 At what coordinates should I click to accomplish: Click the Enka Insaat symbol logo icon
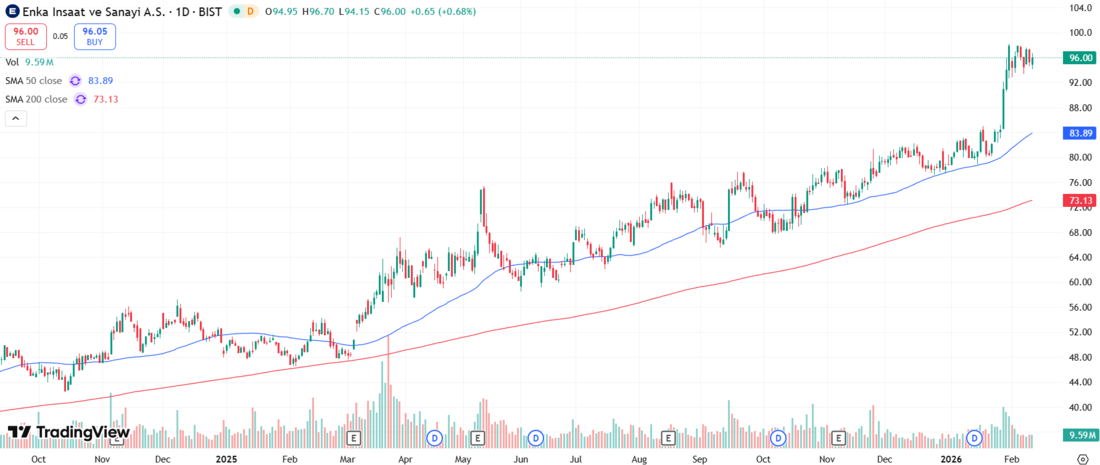(12, 11)
